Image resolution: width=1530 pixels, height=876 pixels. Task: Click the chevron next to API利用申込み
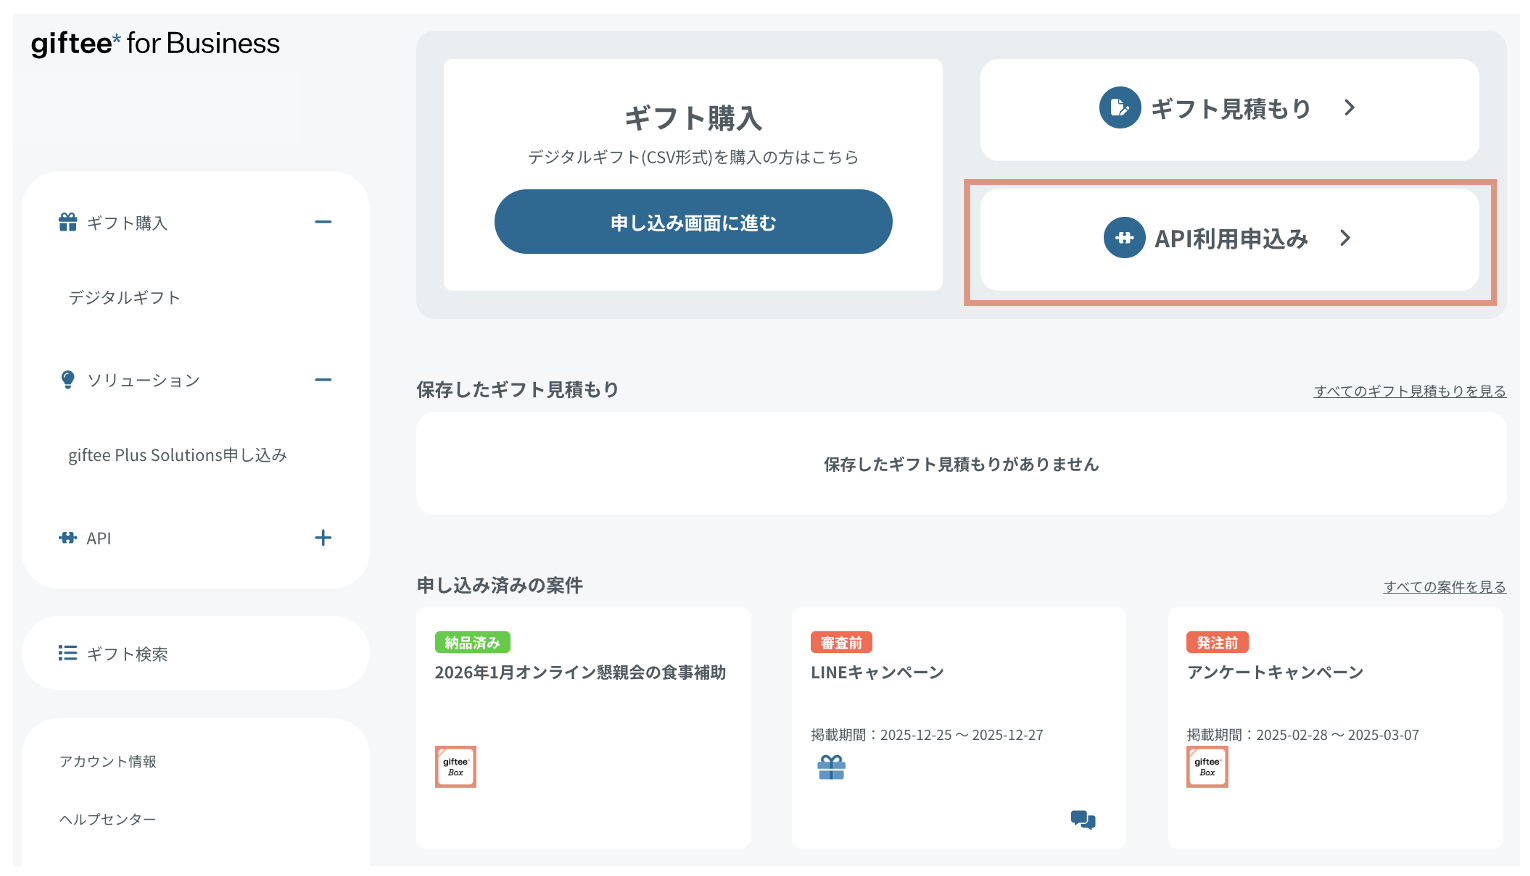coord(1345,238)
